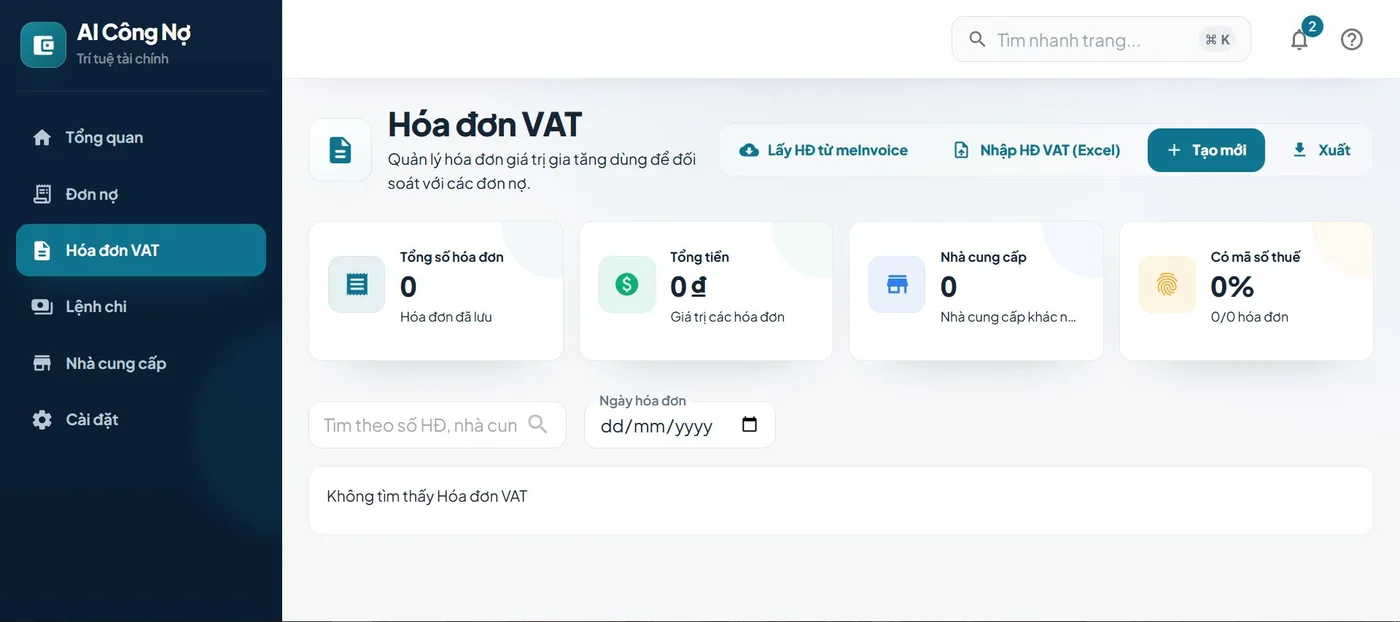Click the notification count badge 2
The image size is (1400, 622).
pos(1312,26)
